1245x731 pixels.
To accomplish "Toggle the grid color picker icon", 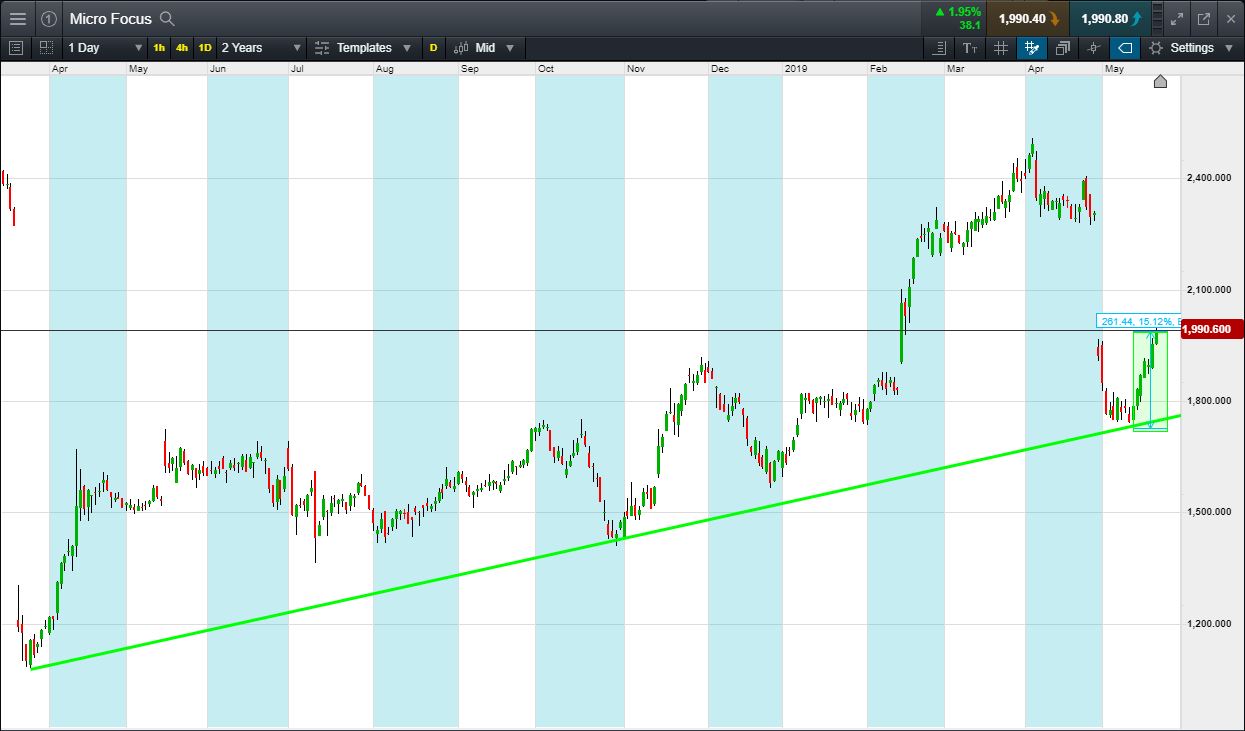I will pyautogui.click(x=1032, y=47).
